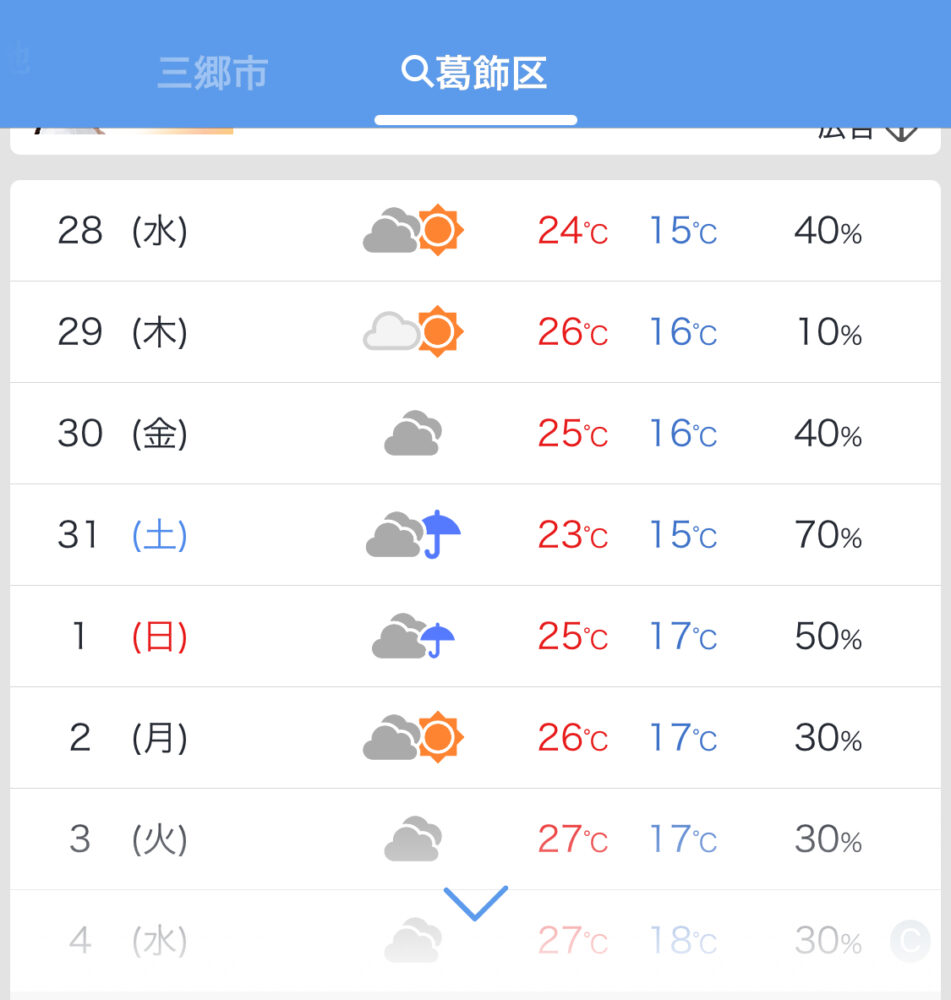This screenshot has height=1000, width=951.
Task: Tap the down arrow icon next to the 広告 ad label
Action: (x=901, y=131)
